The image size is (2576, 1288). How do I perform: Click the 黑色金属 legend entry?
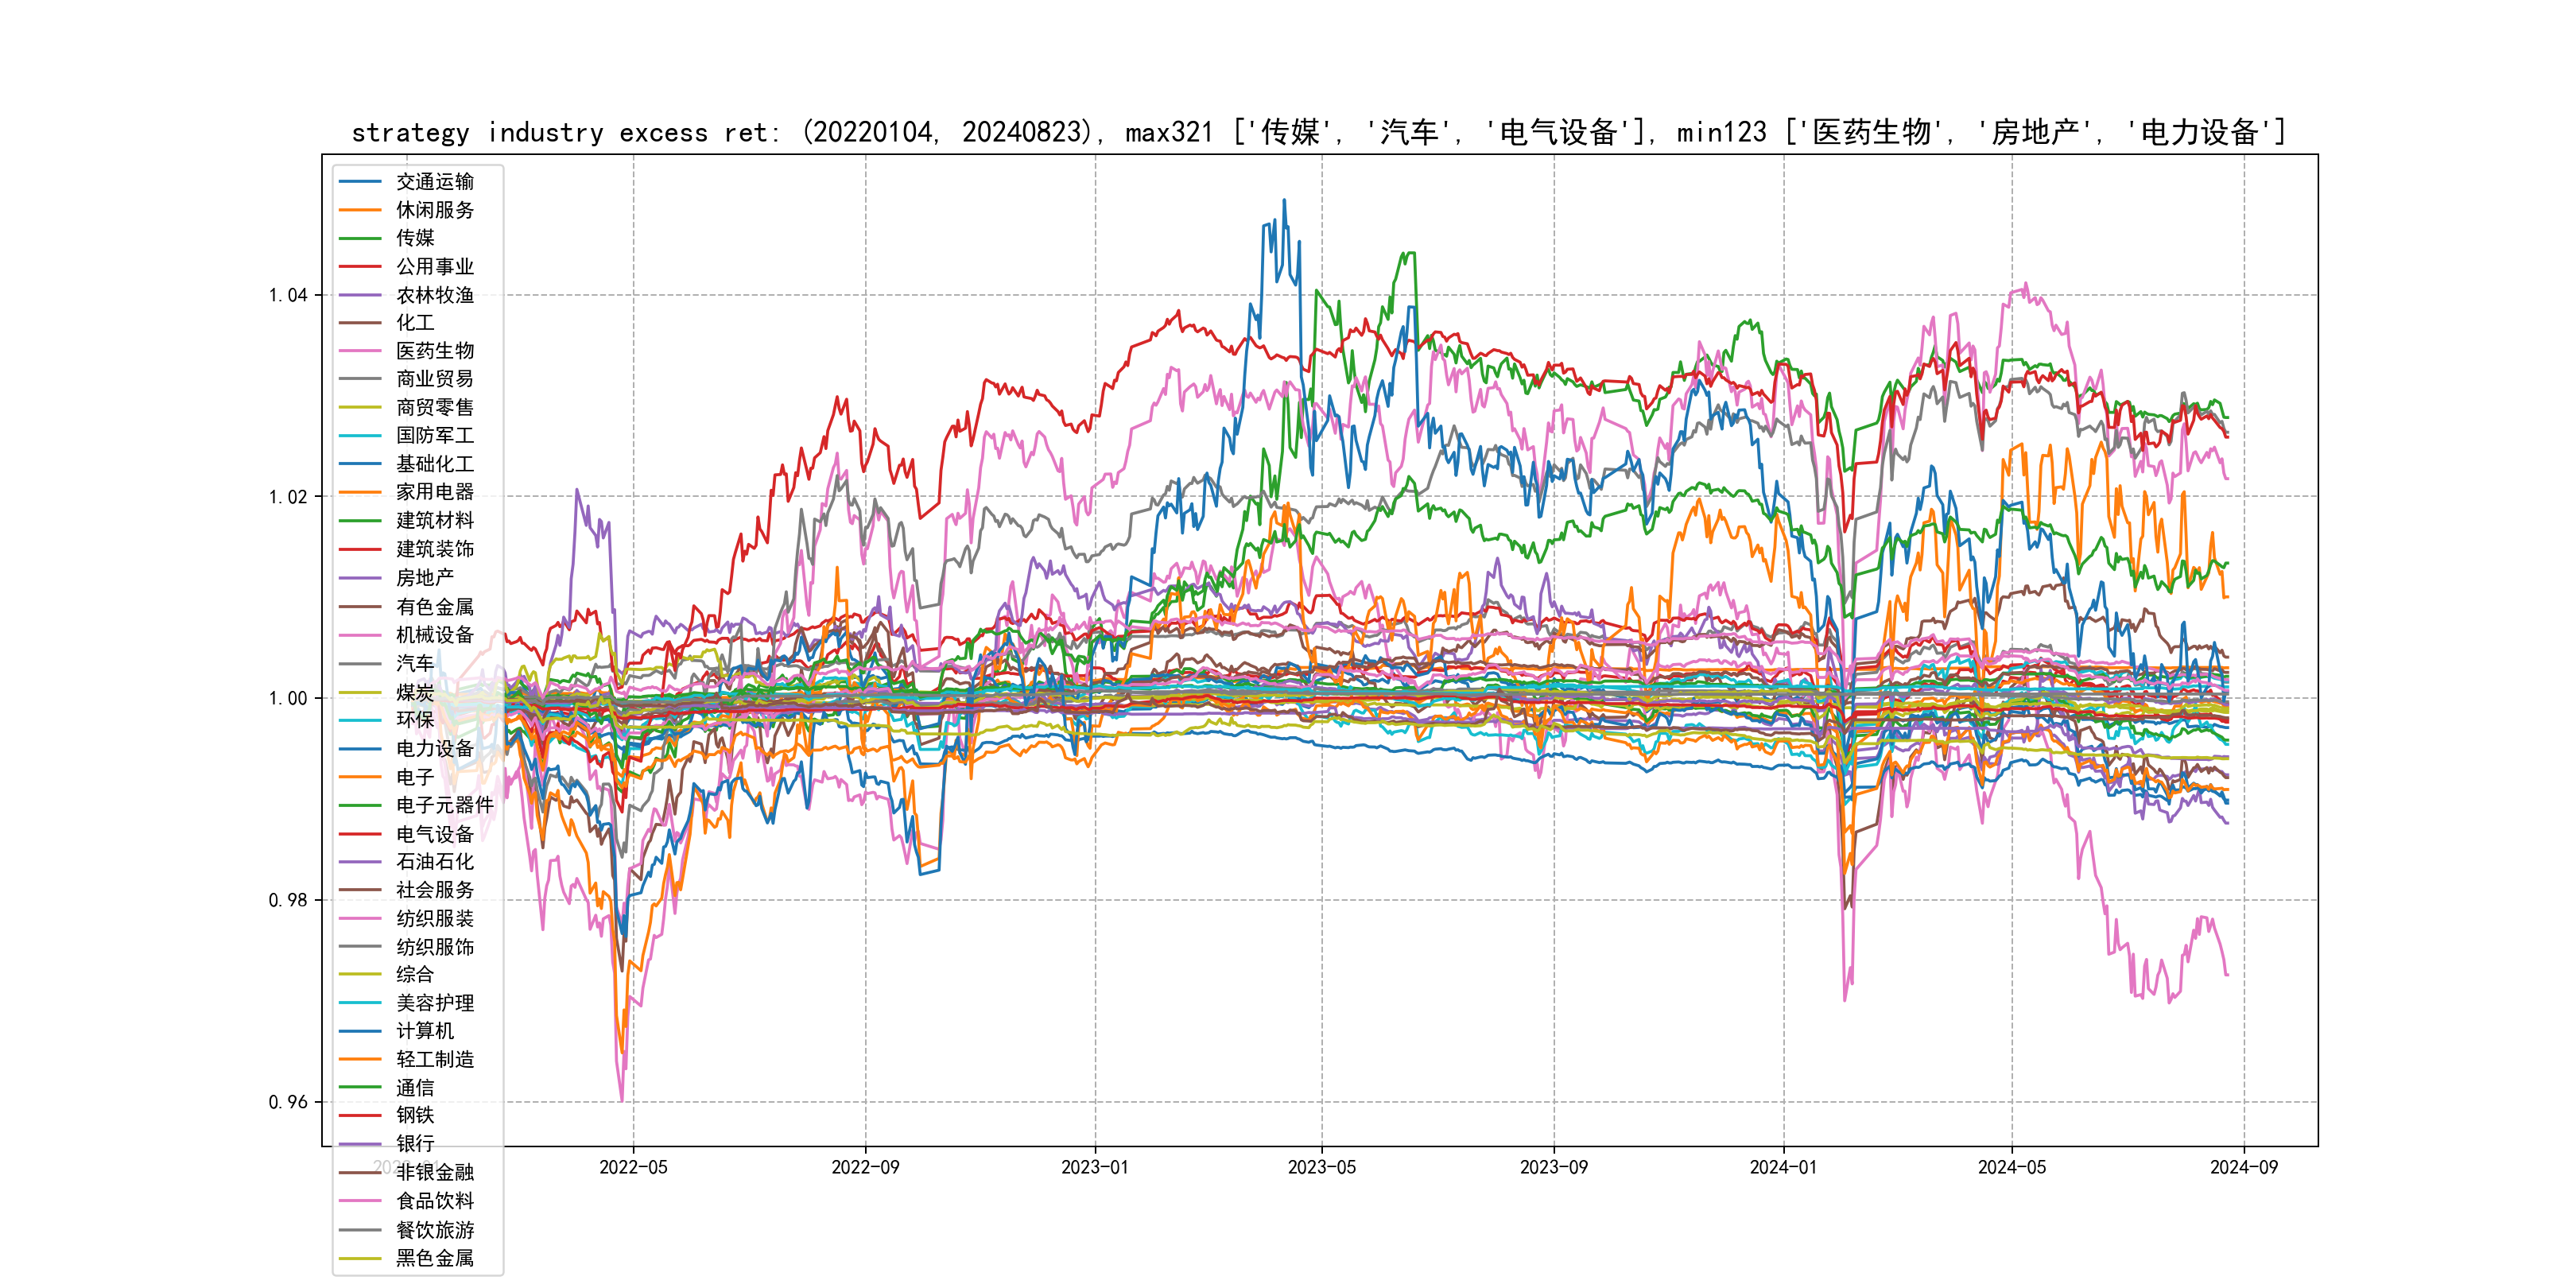(434, 1258)
